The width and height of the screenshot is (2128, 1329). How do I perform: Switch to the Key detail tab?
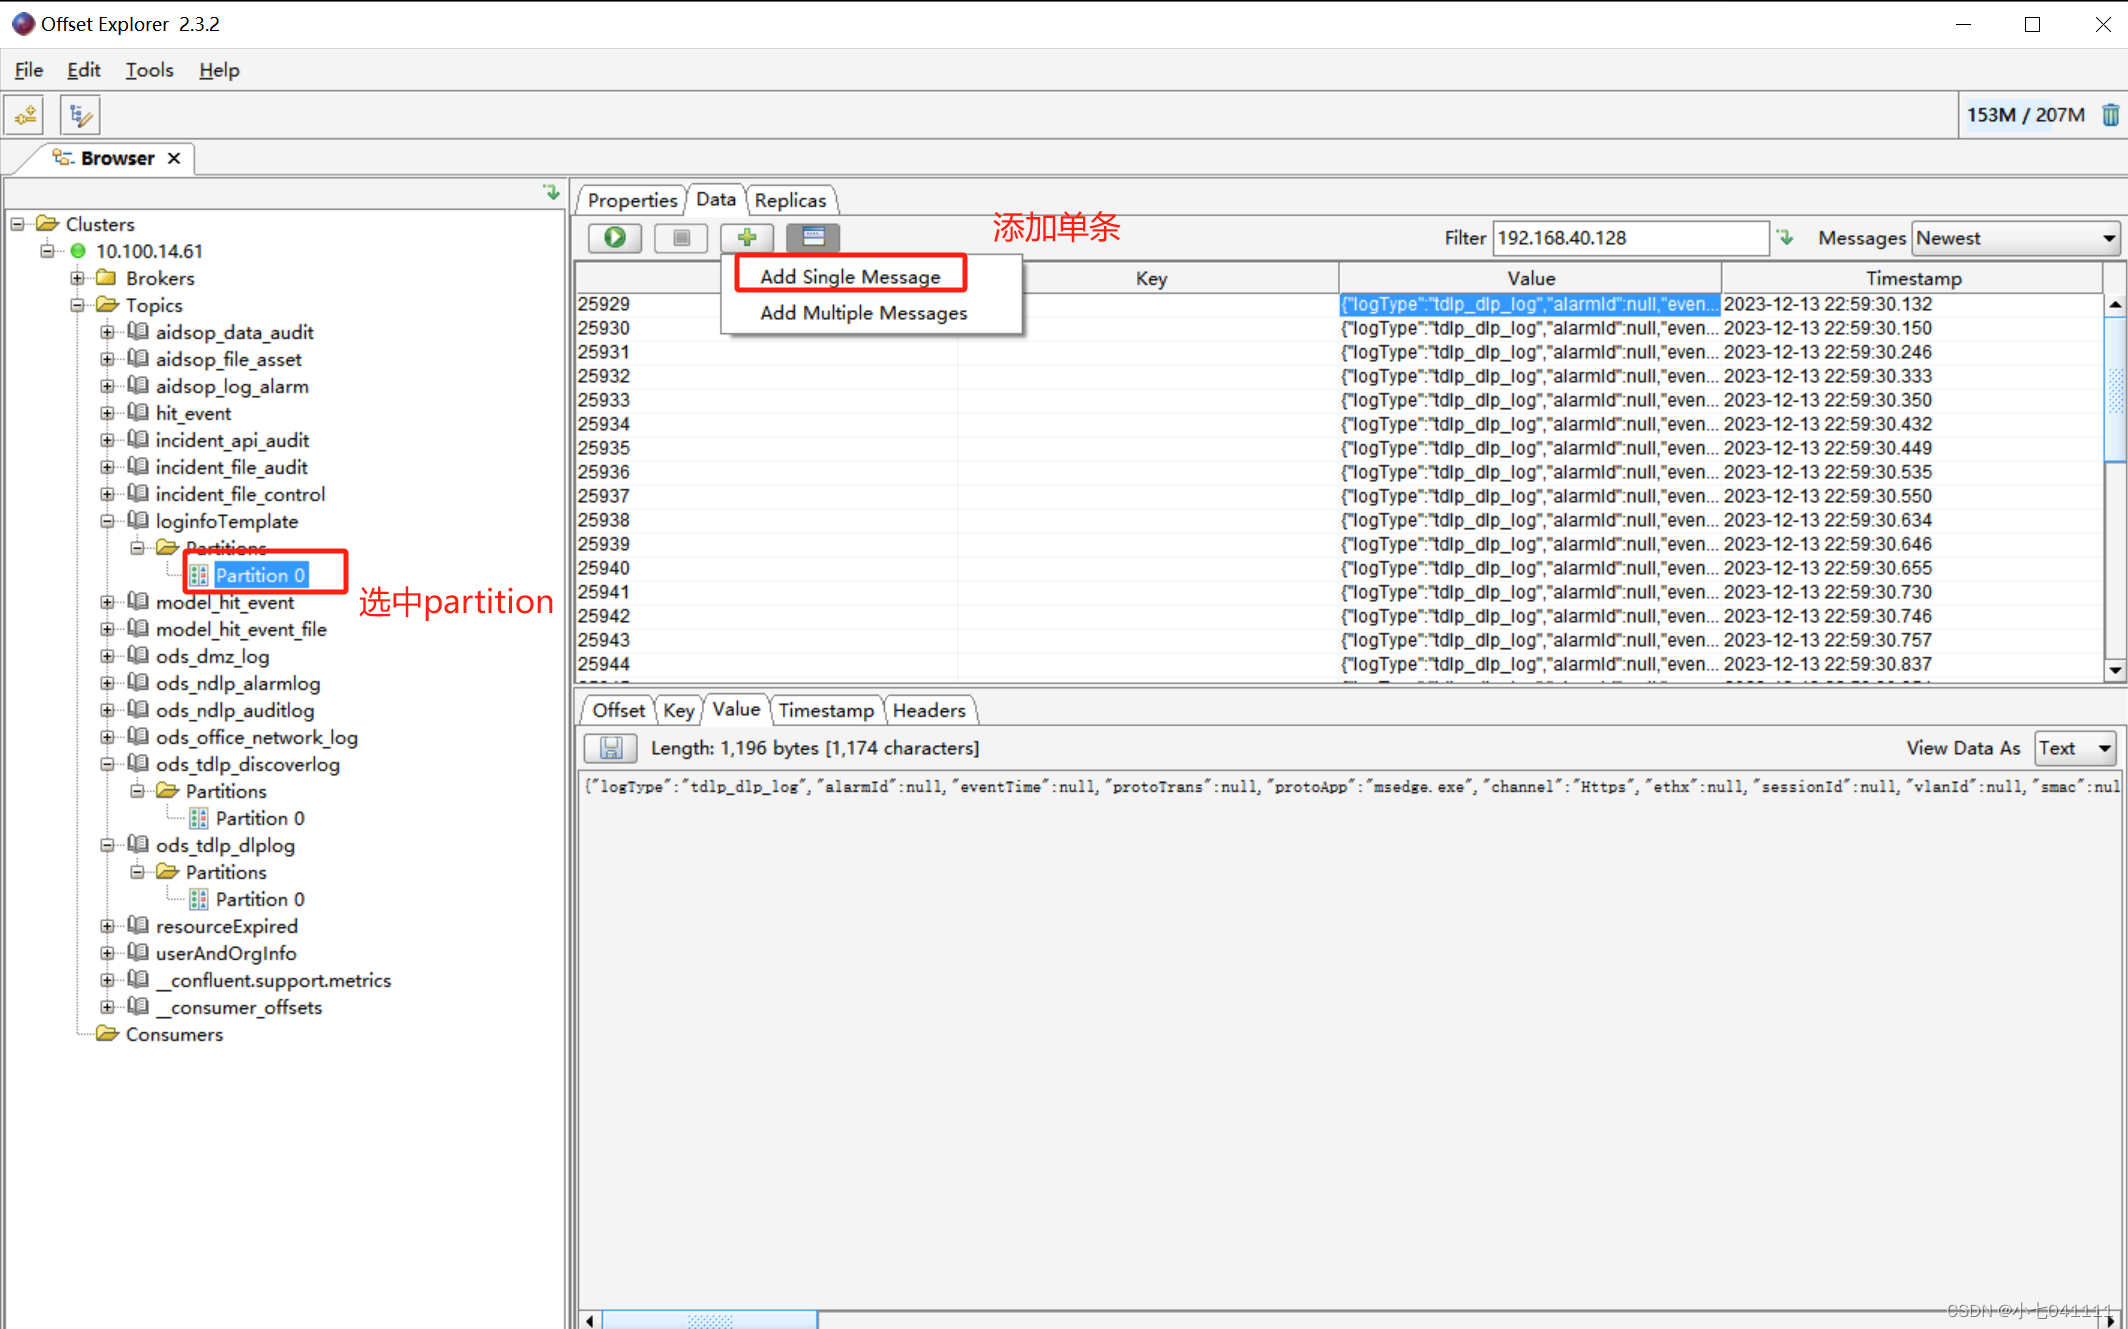[x=679, y=710]
